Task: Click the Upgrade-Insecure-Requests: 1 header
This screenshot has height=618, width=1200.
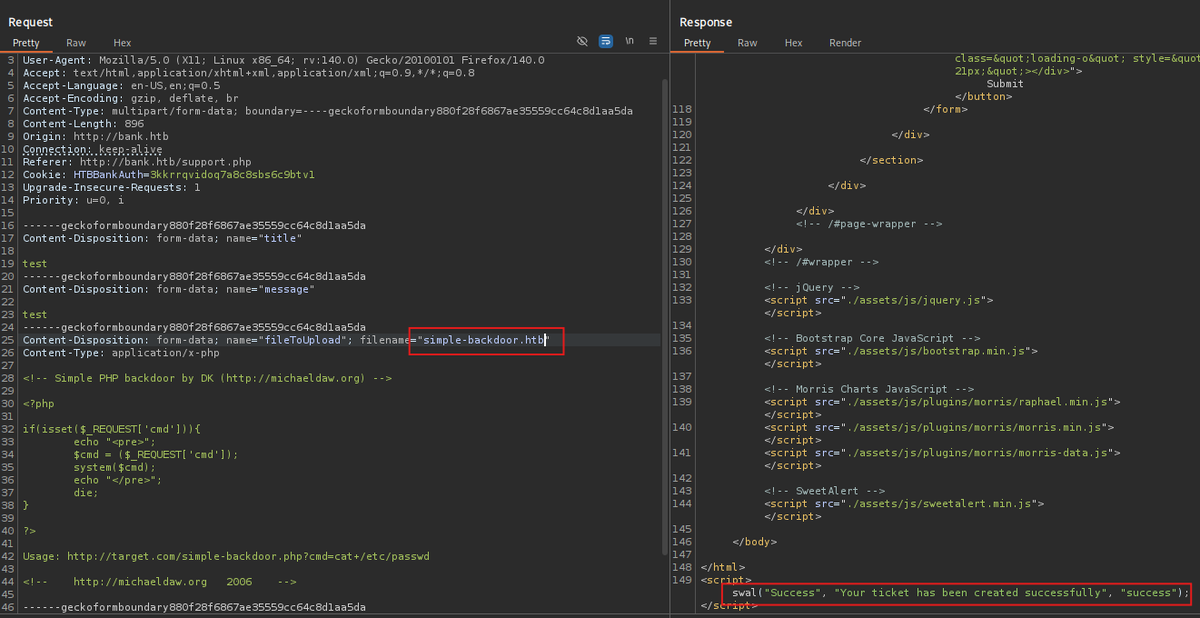Action: tap(112, 187)
